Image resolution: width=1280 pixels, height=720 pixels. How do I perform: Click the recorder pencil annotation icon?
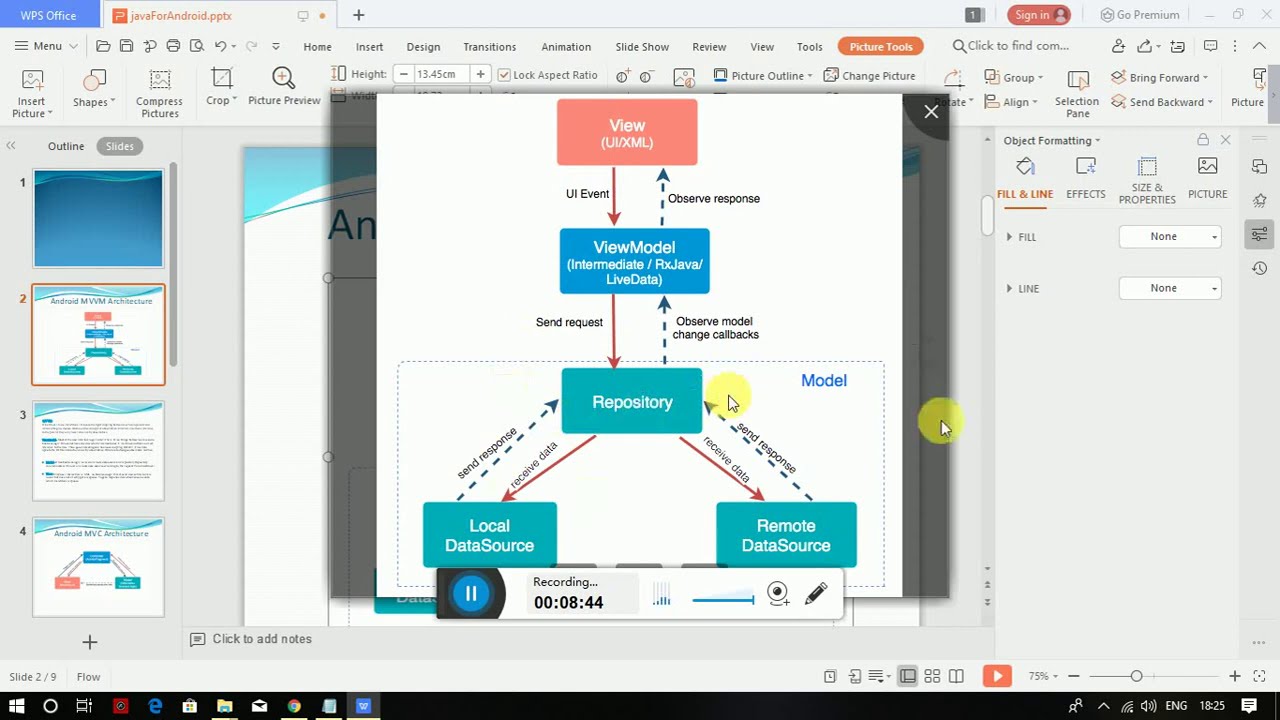point(815,594)
